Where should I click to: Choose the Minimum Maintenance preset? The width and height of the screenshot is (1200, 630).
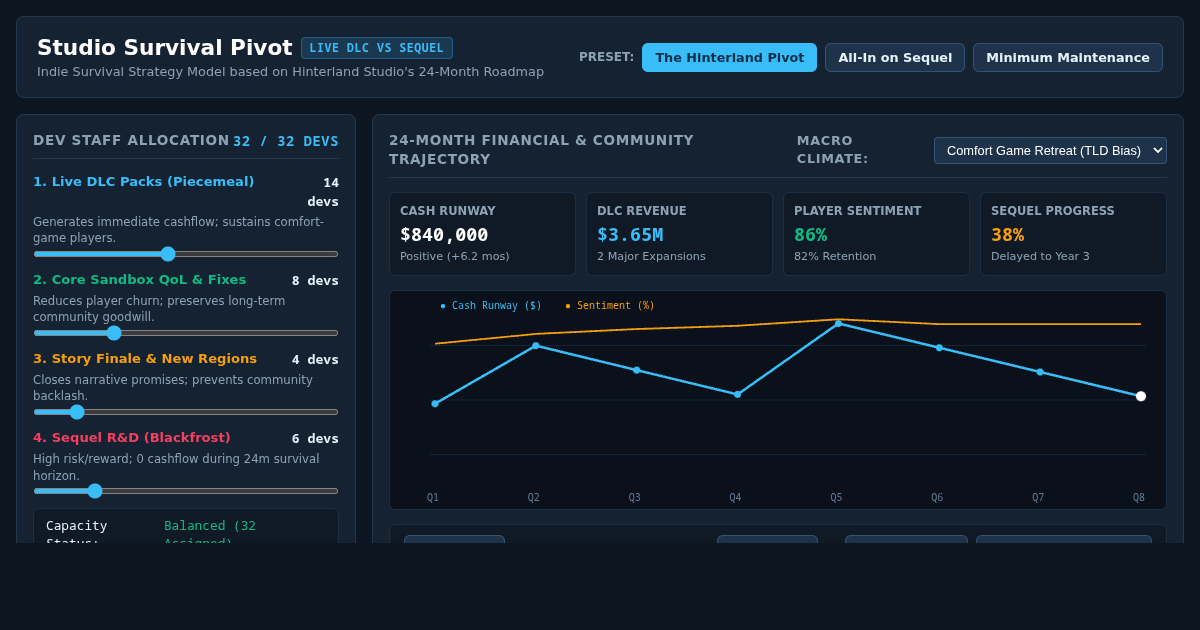click(1068, 57)
